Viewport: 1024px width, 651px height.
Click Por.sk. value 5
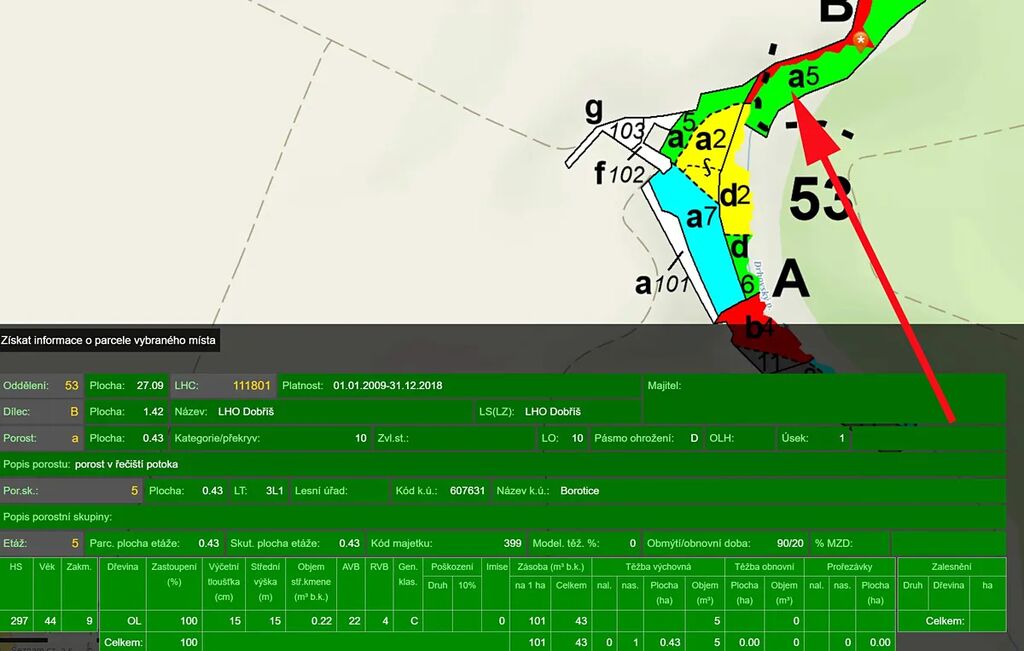(134, 491)
